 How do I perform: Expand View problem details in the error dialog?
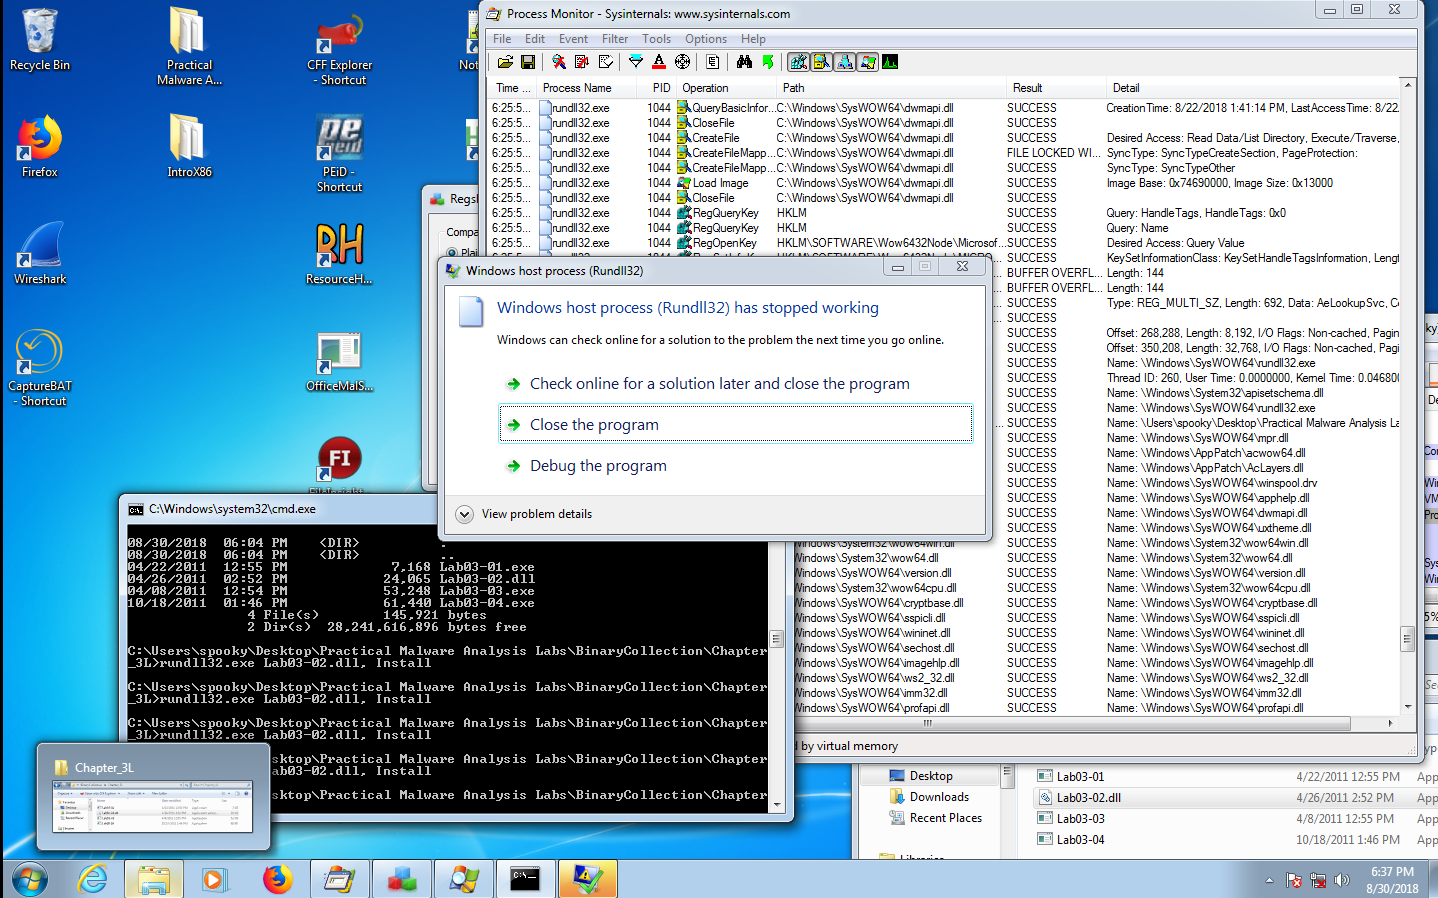(524, 514)
